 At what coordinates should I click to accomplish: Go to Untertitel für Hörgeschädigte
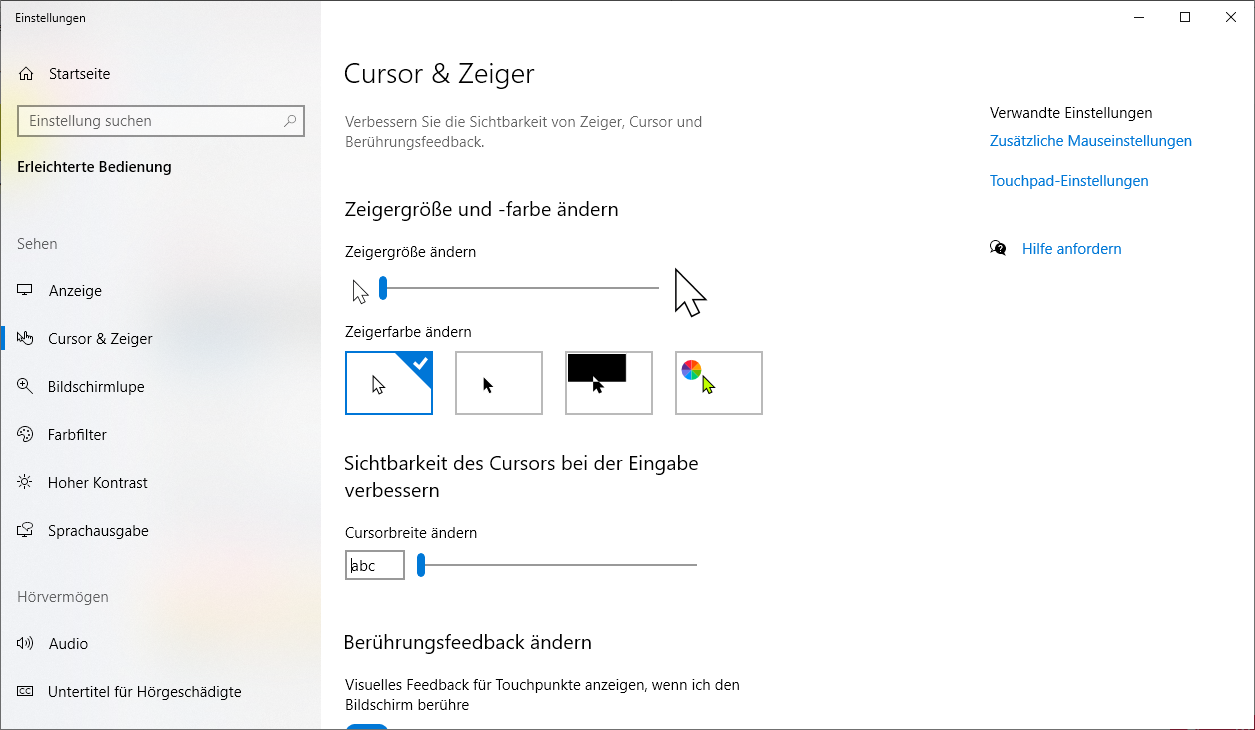point(144,692)
